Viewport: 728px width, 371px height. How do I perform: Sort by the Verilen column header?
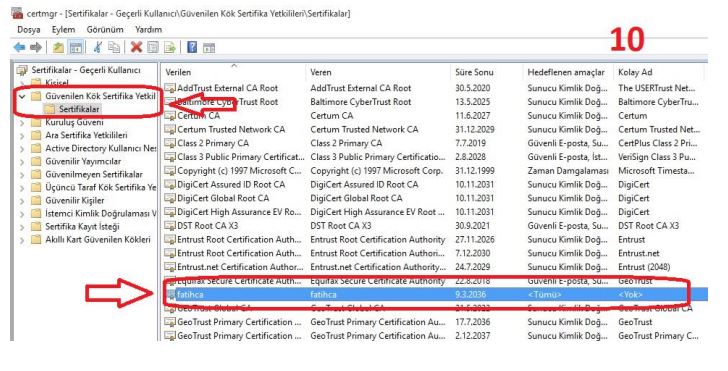click(x=234, y=72)
